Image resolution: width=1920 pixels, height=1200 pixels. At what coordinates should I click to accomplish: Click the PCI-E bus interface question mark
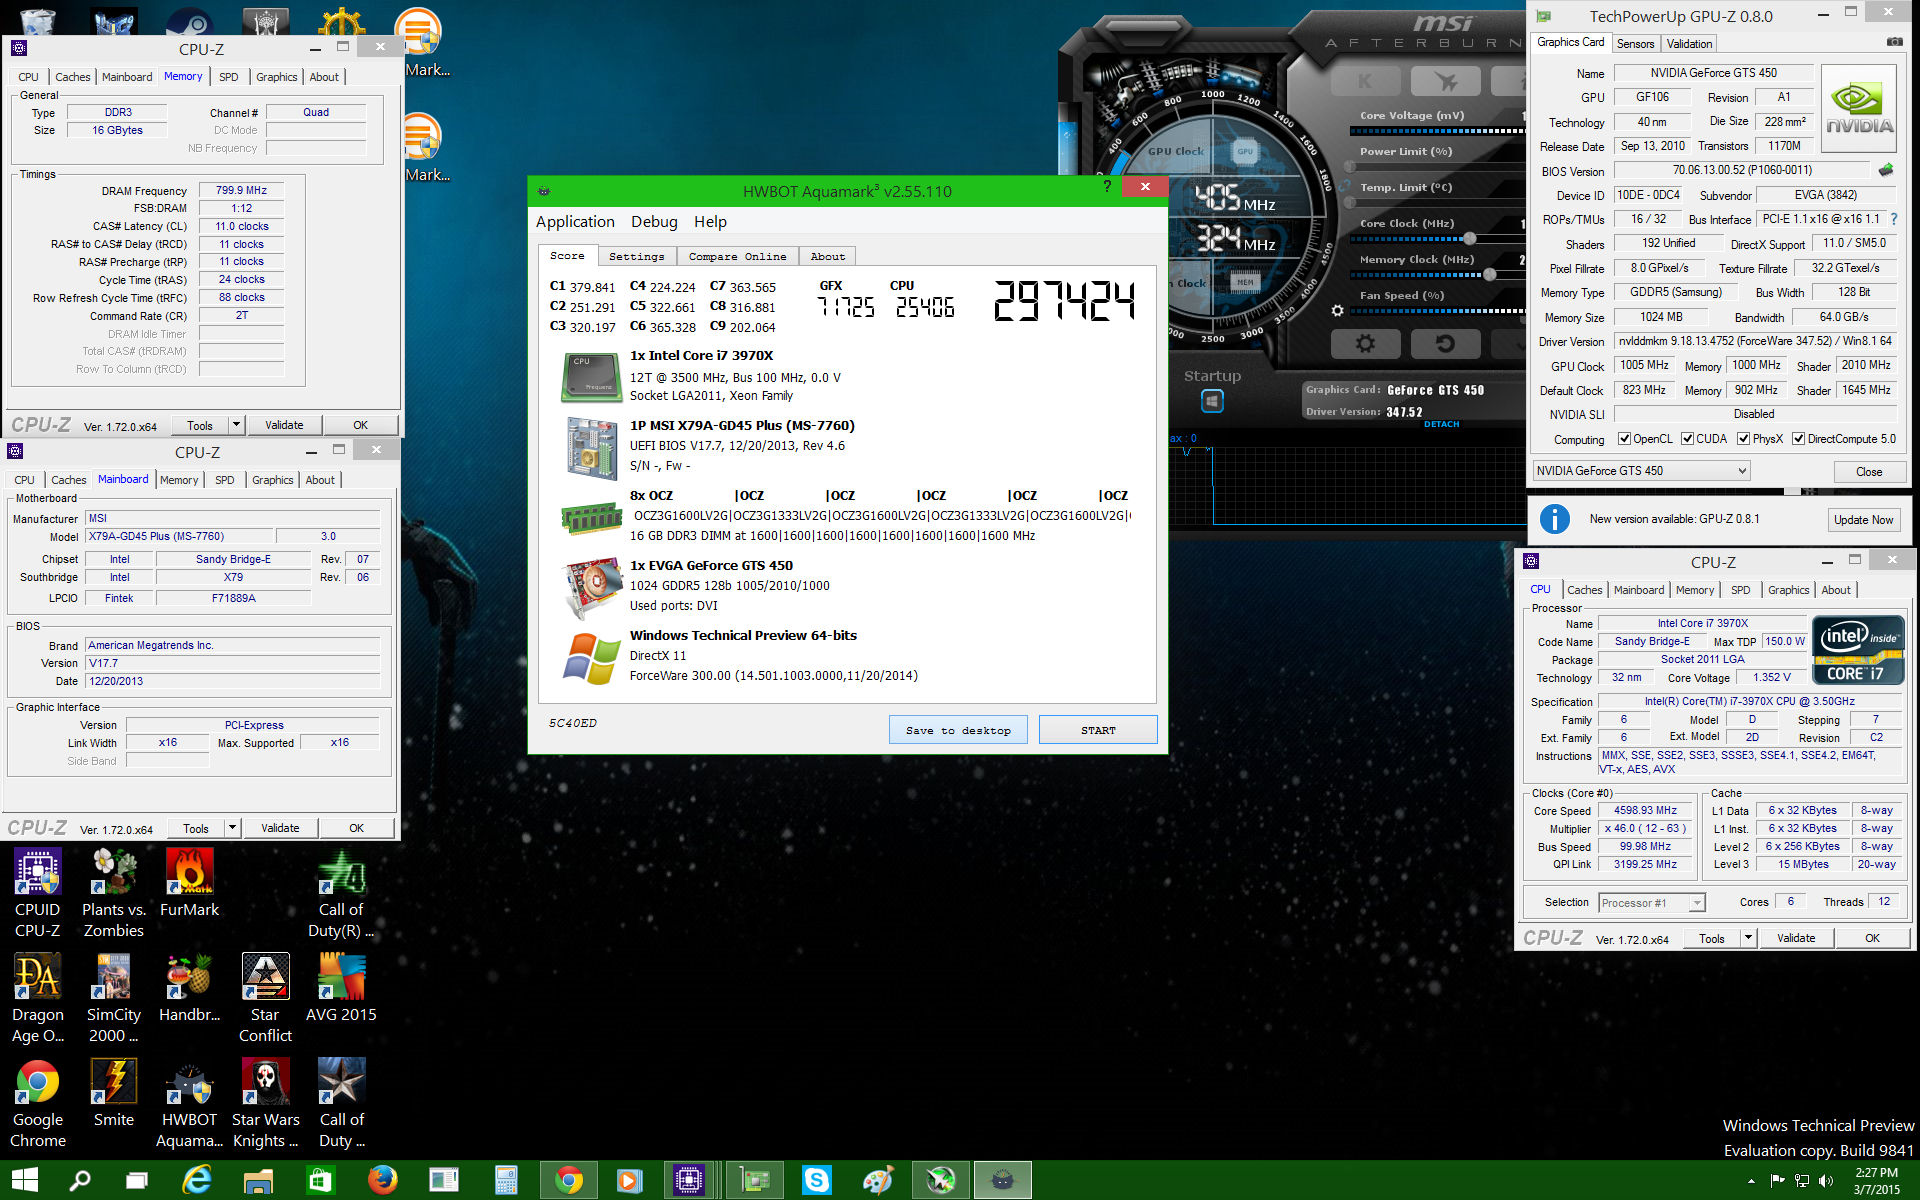coord(1893,219)
